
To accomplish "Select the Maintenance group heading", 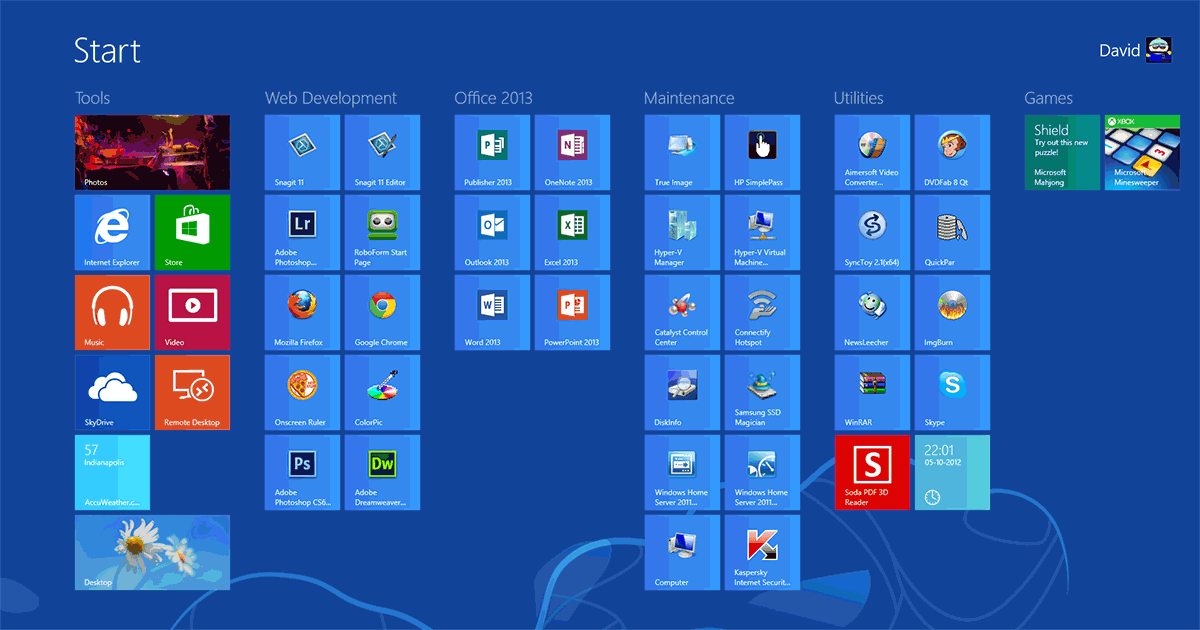I will tap(689, 98).
